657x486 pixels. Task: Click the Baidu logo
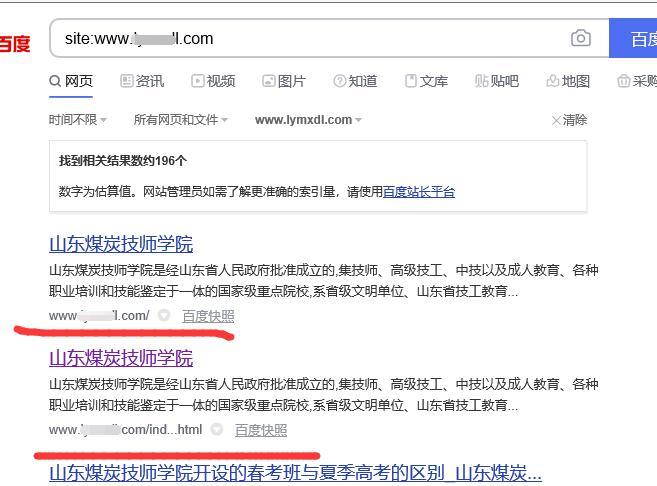[x=14, y=44]
